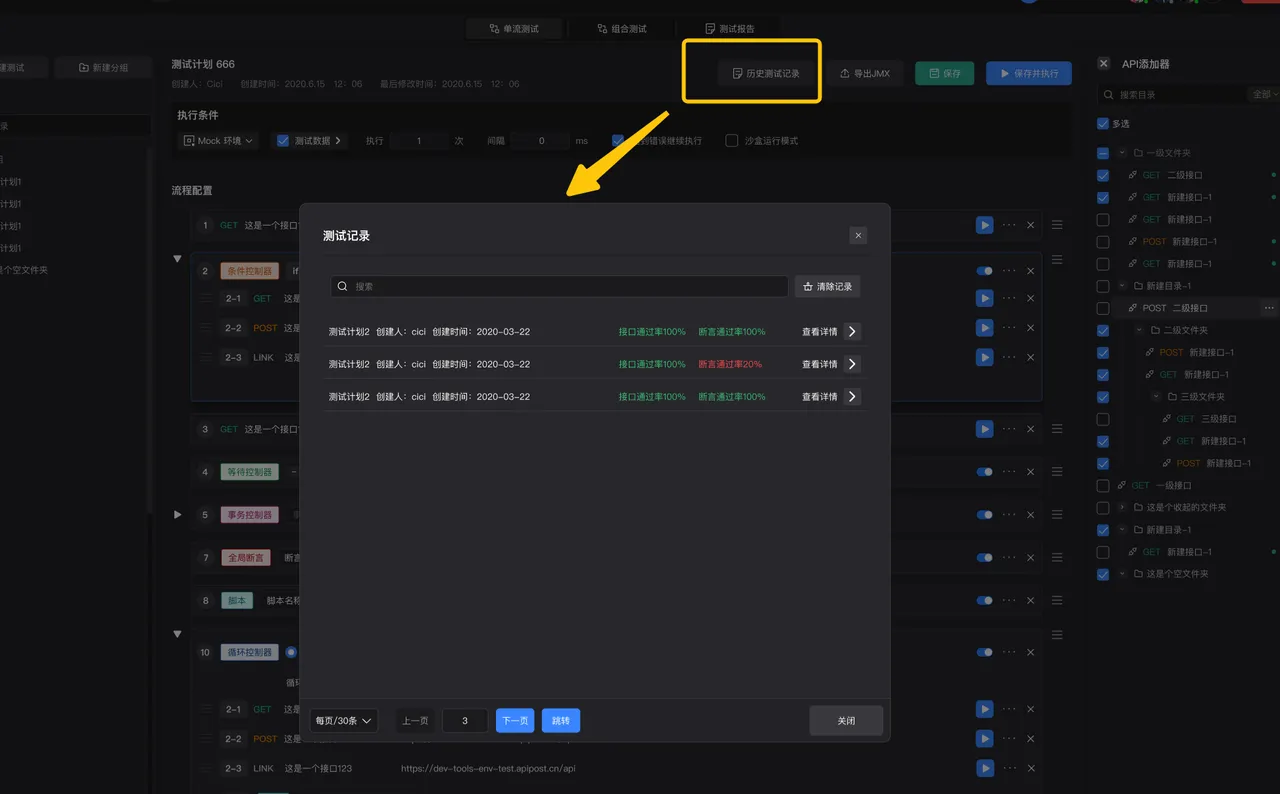Toggle the 循环控制器 step switch

[985, 652]
